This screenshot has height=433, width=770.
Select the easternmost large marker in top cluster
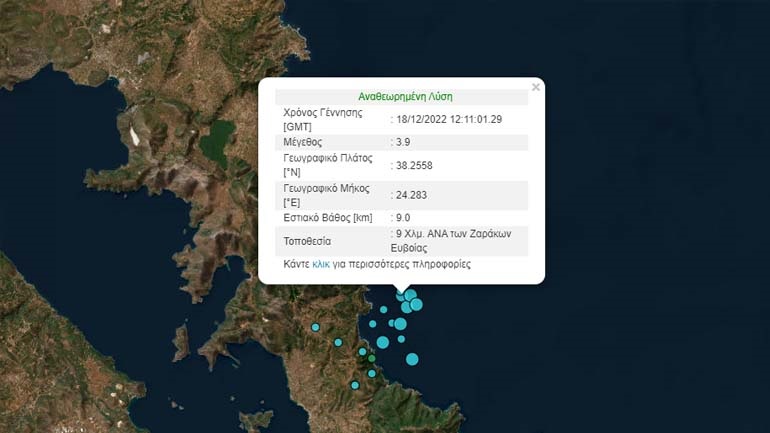click(416, 305)
